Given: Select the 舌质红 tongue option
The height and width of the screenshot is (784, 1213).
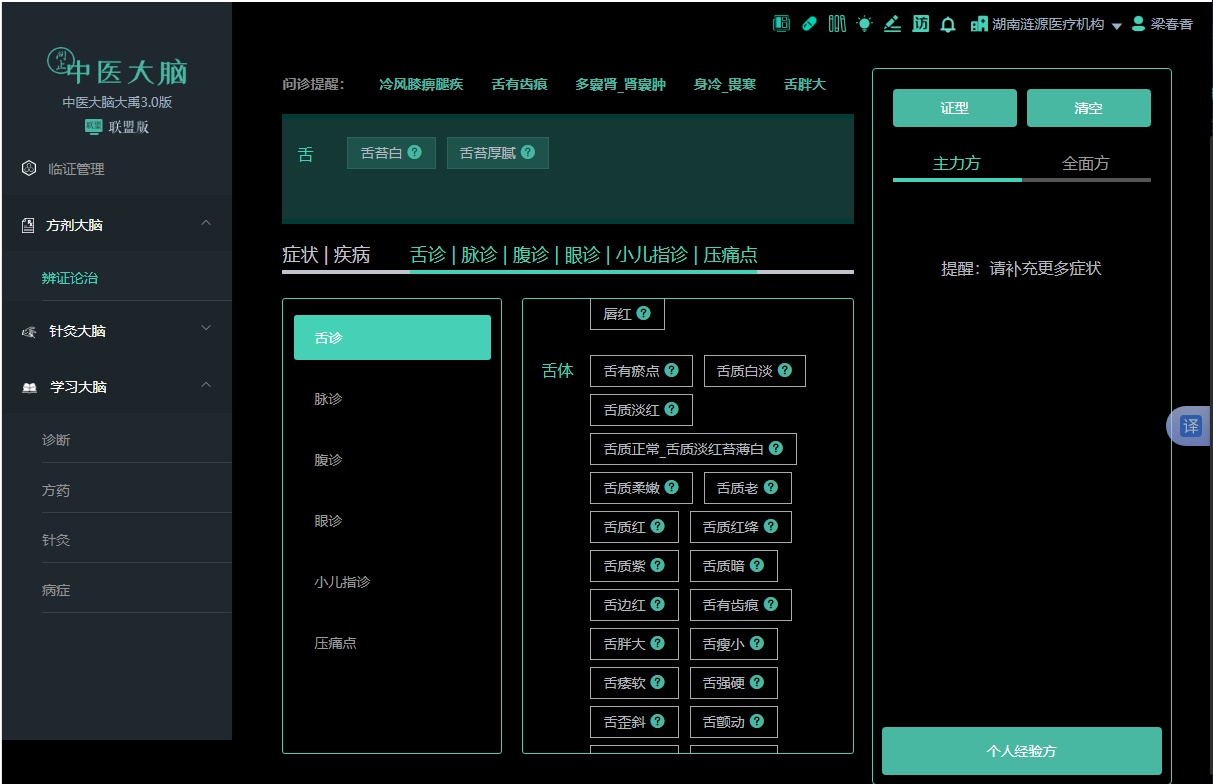Looking at the screenshot, I should (634, 527).
